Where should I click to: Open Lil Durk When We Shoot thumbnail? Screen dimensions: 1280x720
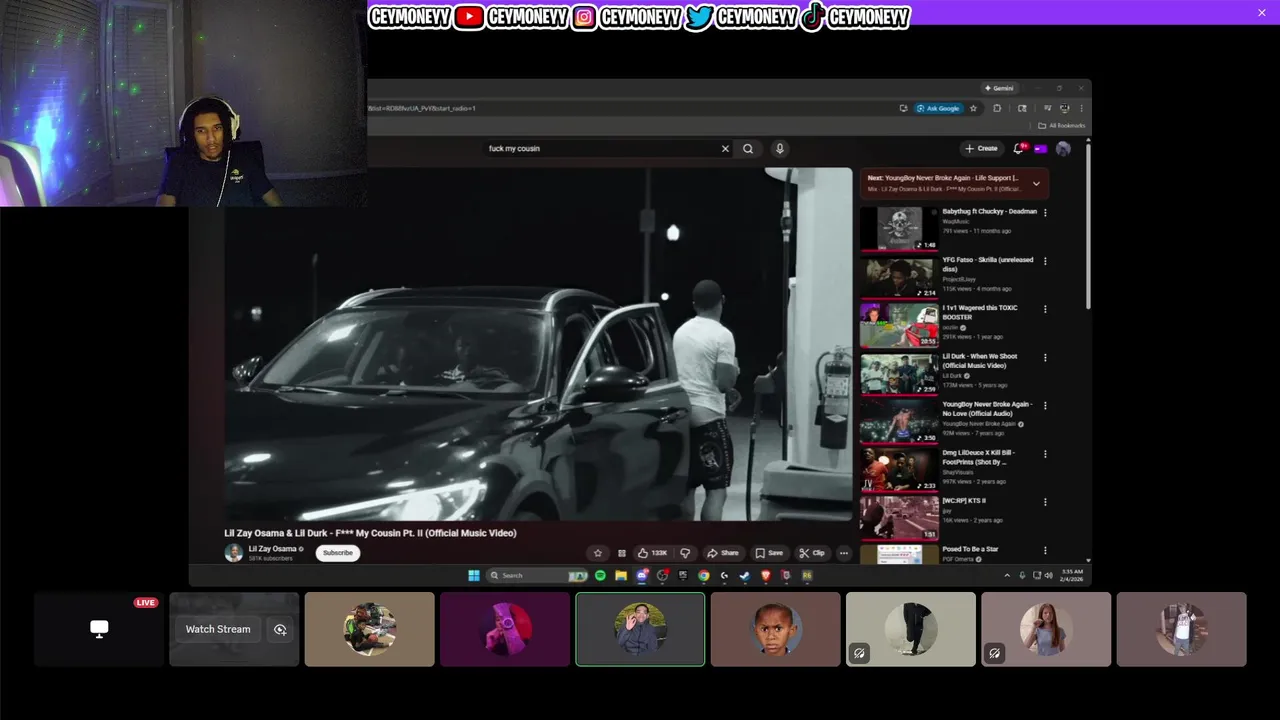(x=899, y=373)
